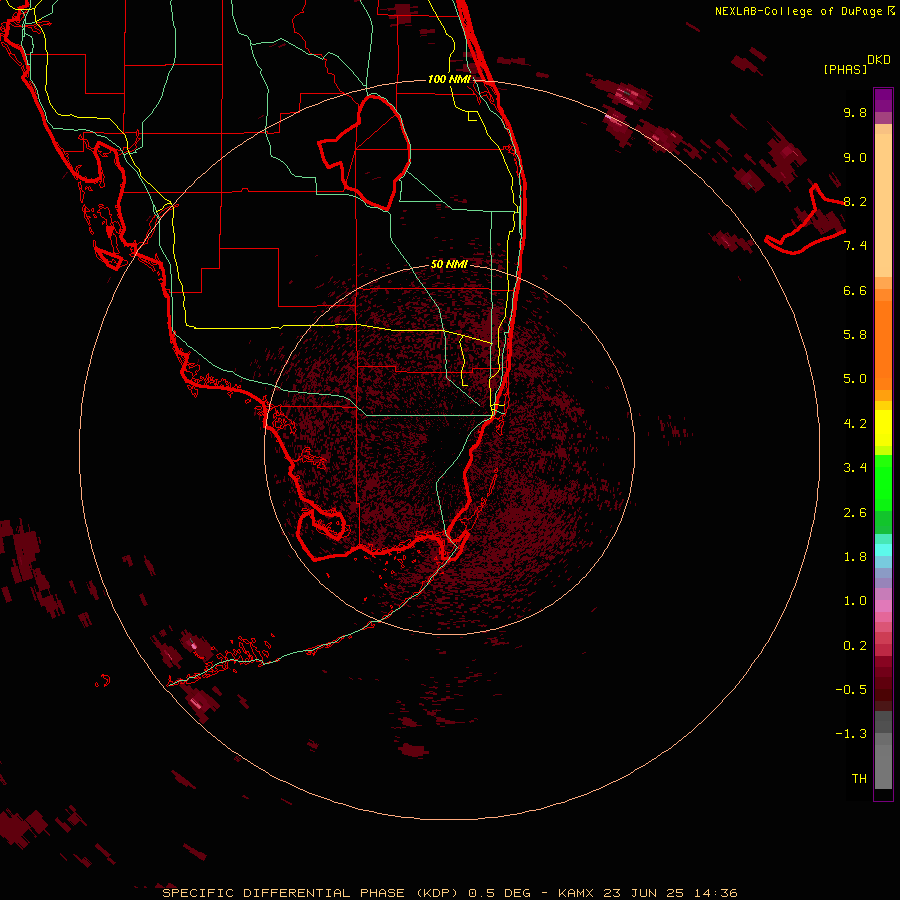This screenshot has height=900, width=900.
Task: Click the 1.8 color scale value
Action: tap(855, 557)
